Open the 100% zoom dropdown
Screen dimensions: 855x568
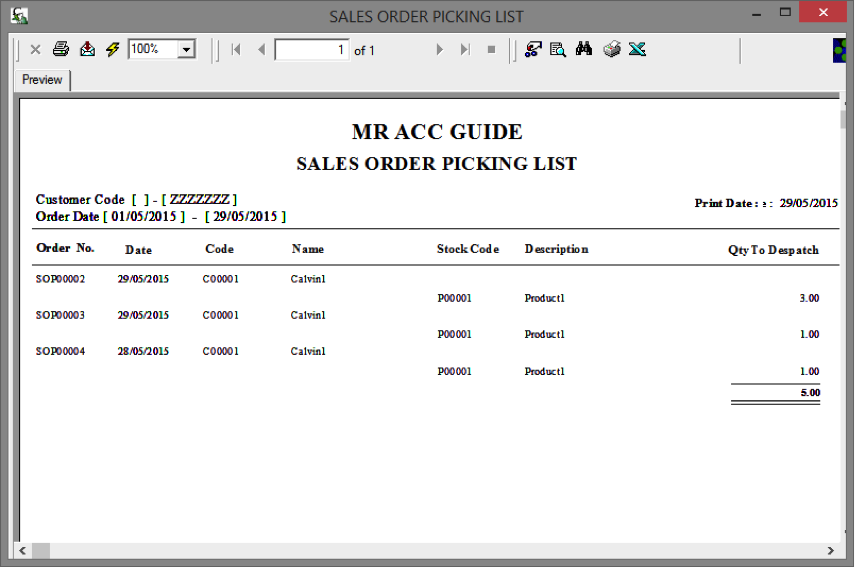(x=186, y=50)
